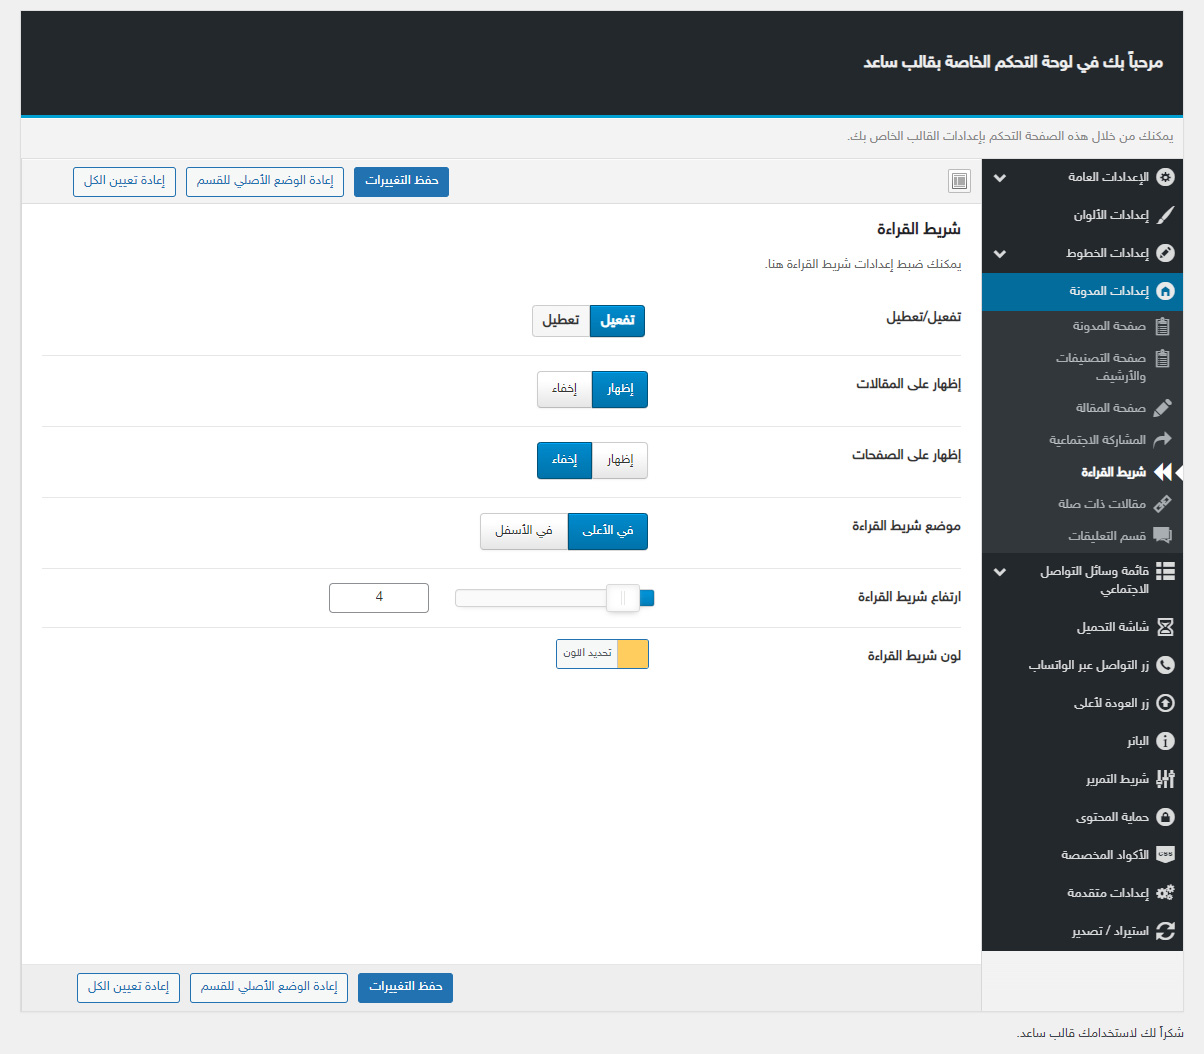1204x1054 pixels.
Task: Click the brush icon for إعدادات الألوان
Action: pyautogui.click(x=1165, y=215)
